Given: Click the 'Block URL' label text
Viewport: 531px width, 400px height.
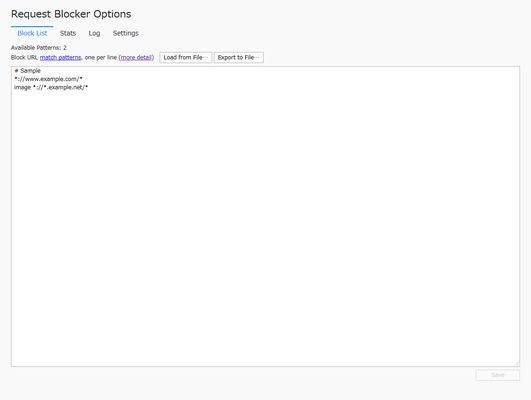Looking at the screenshot, I should point(24,58).
